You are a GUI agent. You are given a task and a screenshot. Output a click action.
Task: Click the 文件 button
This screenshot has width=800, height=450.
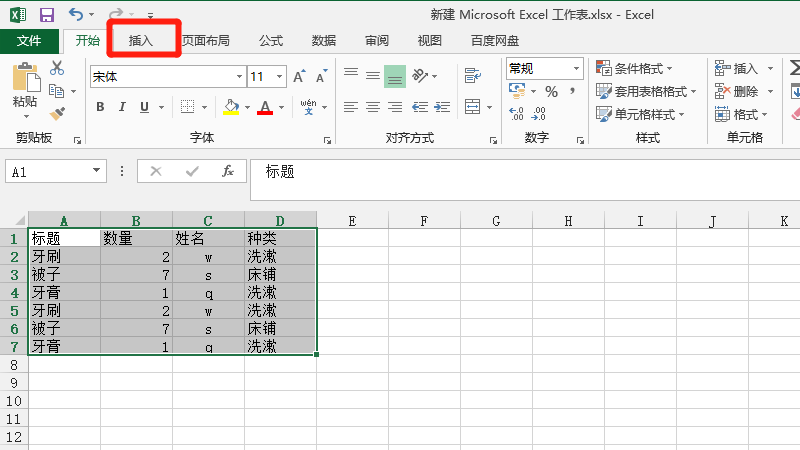tap(29, 40)
